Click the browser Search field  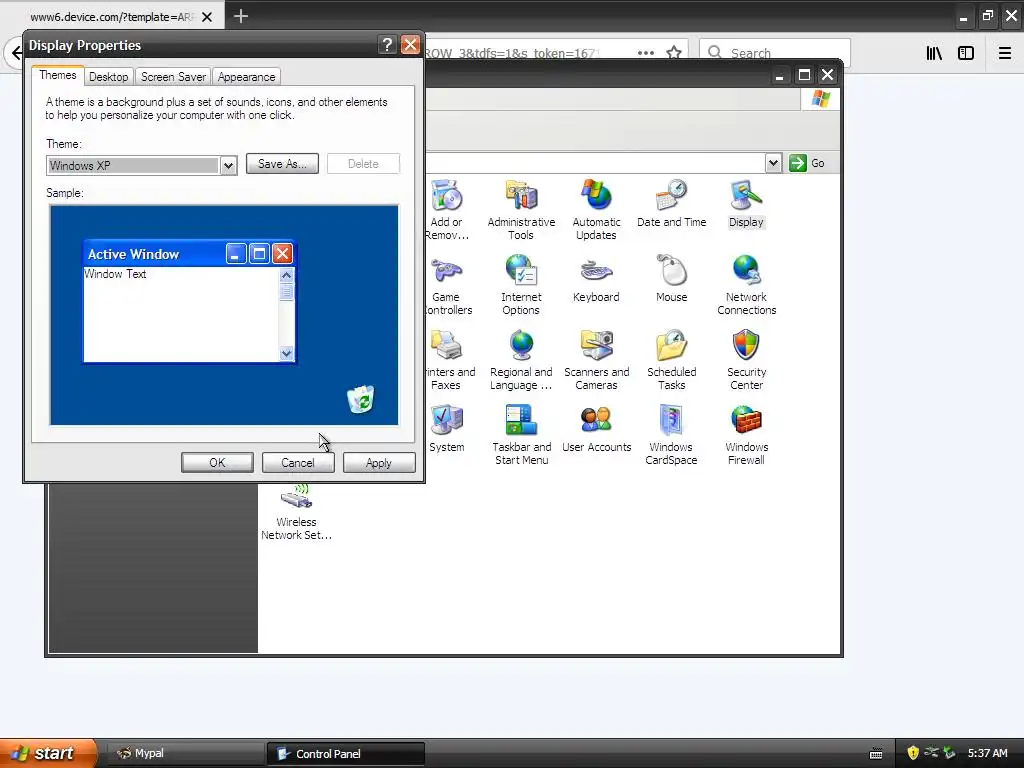[775, 53]
